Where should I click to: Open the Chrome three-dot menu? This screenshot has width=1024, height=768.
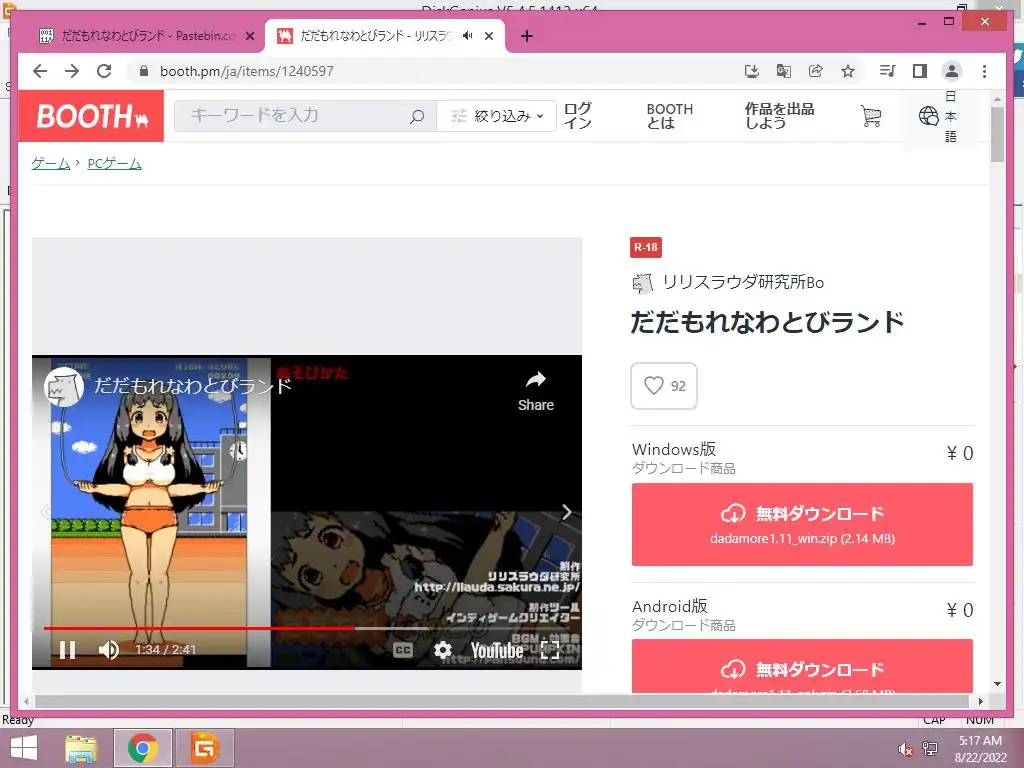984,71
